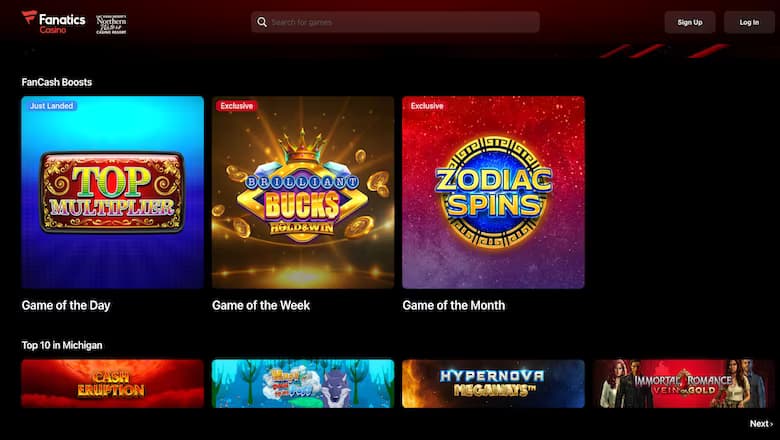Advance the Top 10 carousel with Next

(762, 424)
